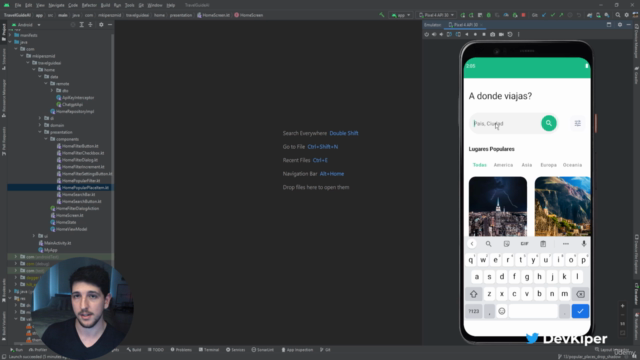This screenshot has width=640, height=360.
Task: Select the Asia tab in the app
Action: [x=527, y=165]
